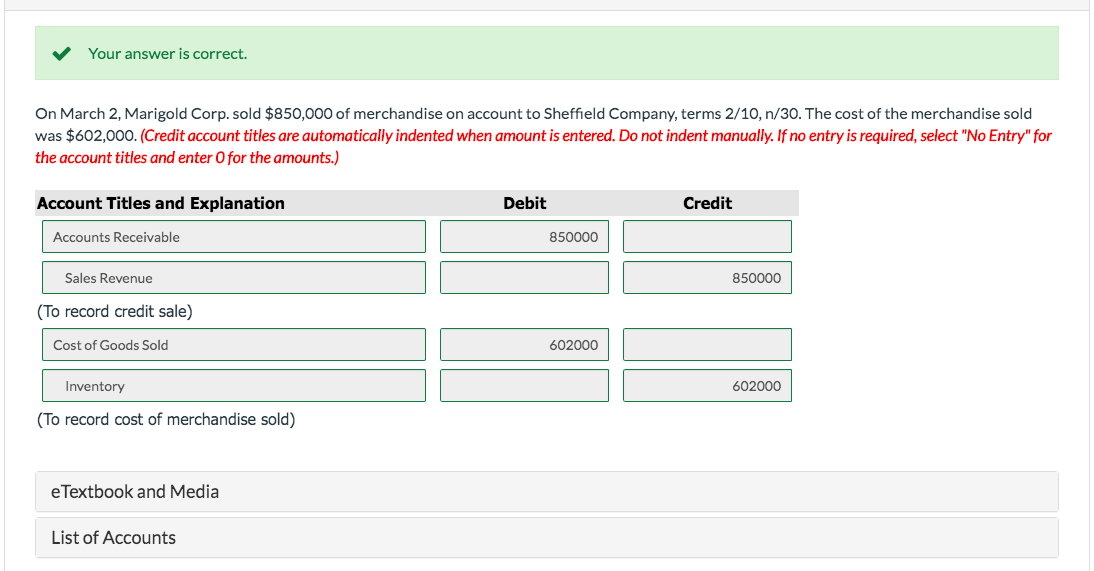Click the debit field showing 602000
This screenshot has height=571, width=1094.
[x=524, y=345]
